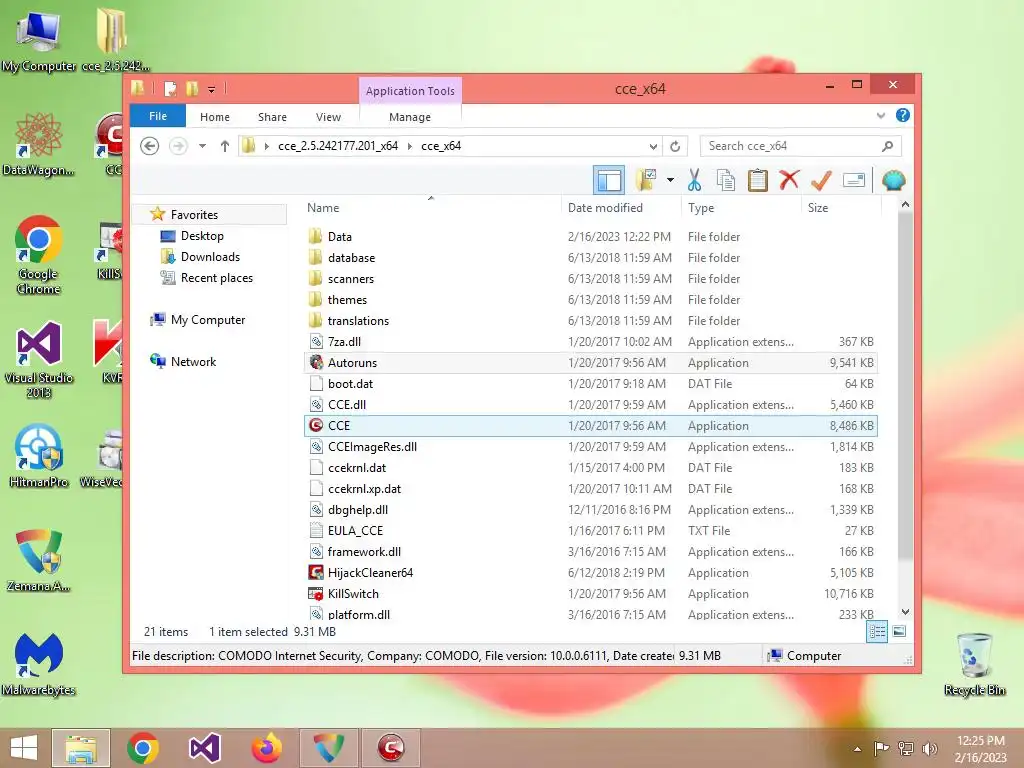This screenshot has width=1024, height=768.
Task: Select the KillSwitch application
Action: [590, 594]
